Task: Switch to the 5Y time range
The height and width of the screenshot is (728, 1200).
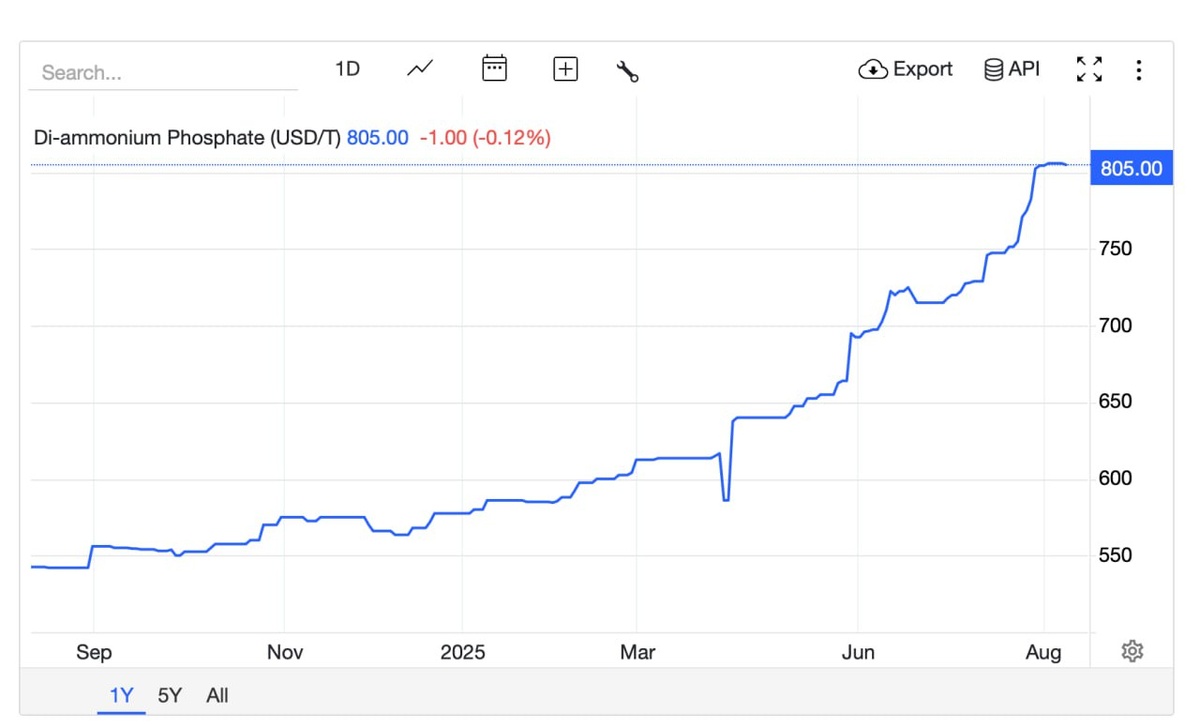Action: tap(170, 696)
